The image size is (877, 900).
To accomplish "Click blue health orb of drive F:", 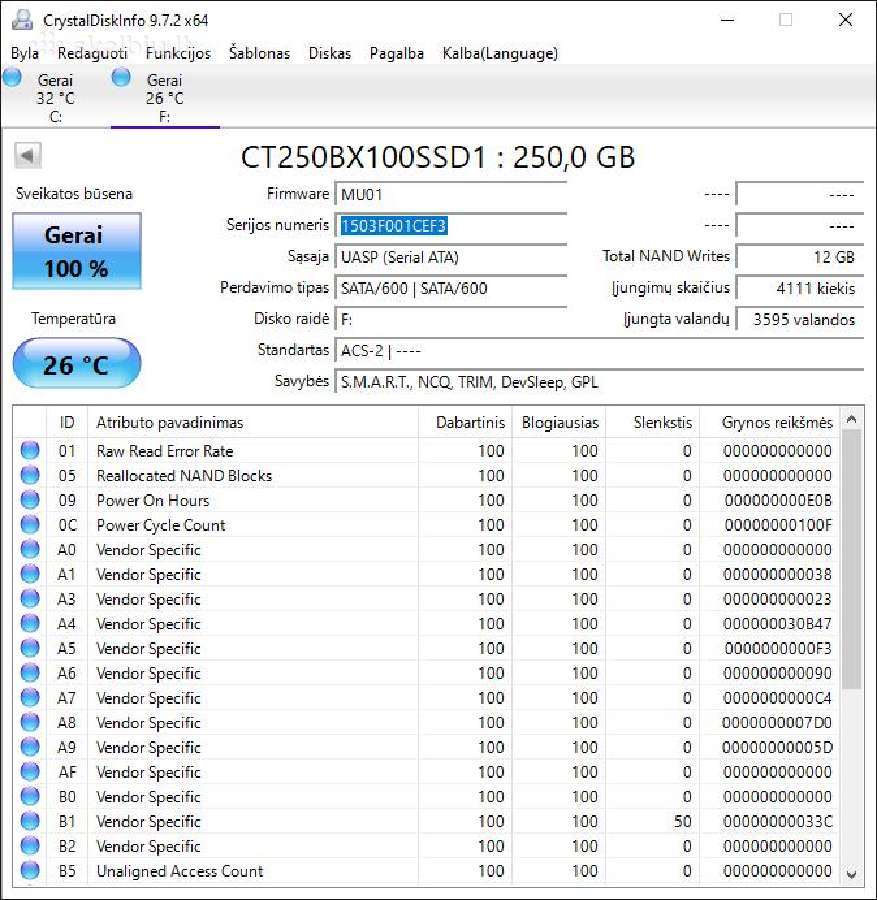I will (121, 77).
